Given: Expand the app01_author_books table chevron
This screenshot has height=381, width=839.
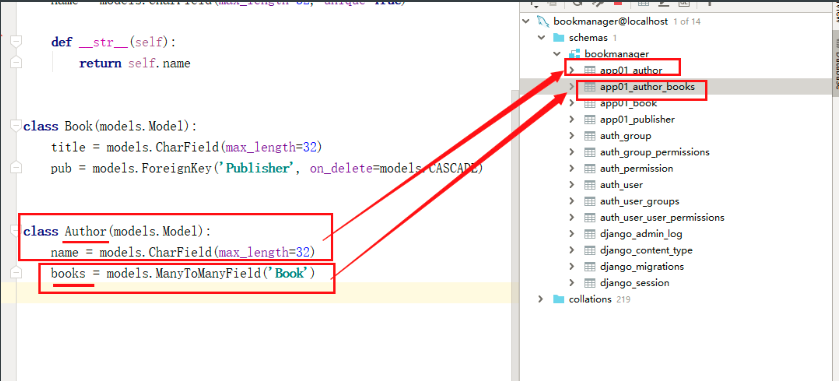Looking at the screenshot, I should (572, 87).
